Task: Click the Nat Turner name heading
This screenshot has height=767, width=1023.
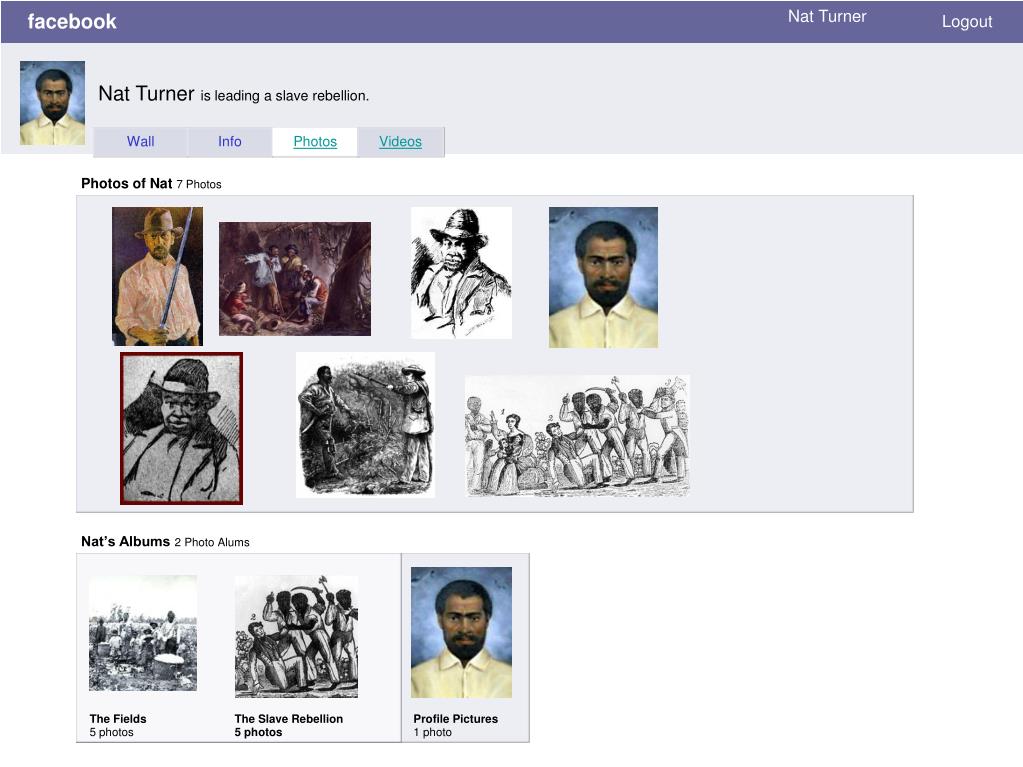Action: click(146, 94)
